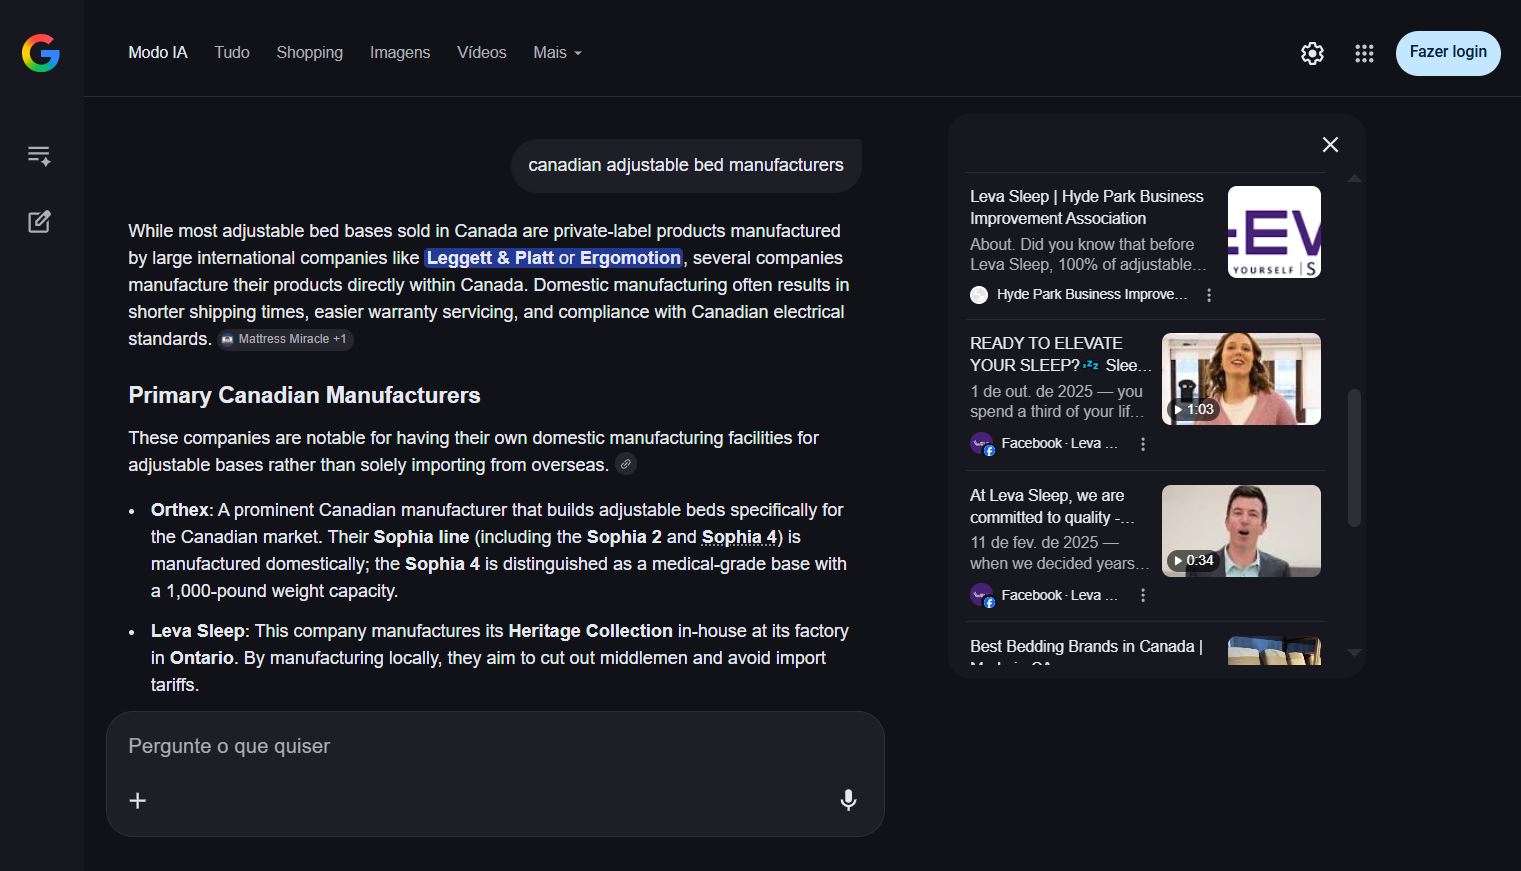Open the Google apps grid
The height and width of the screenshot is (871, 1521).
coord(1364,53)
